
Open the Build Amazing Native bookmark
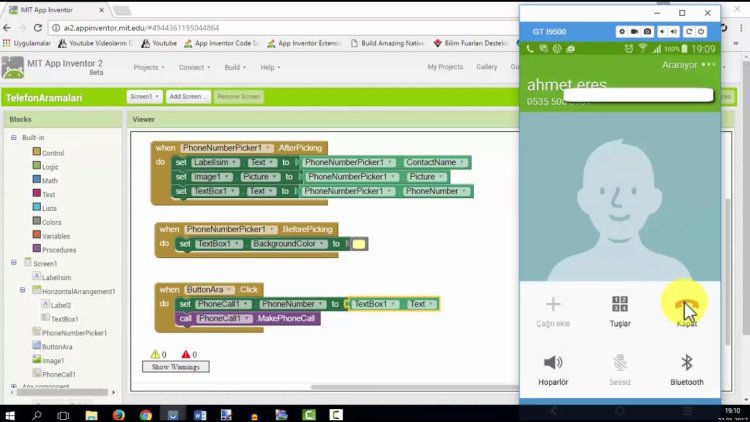point(387,43)
